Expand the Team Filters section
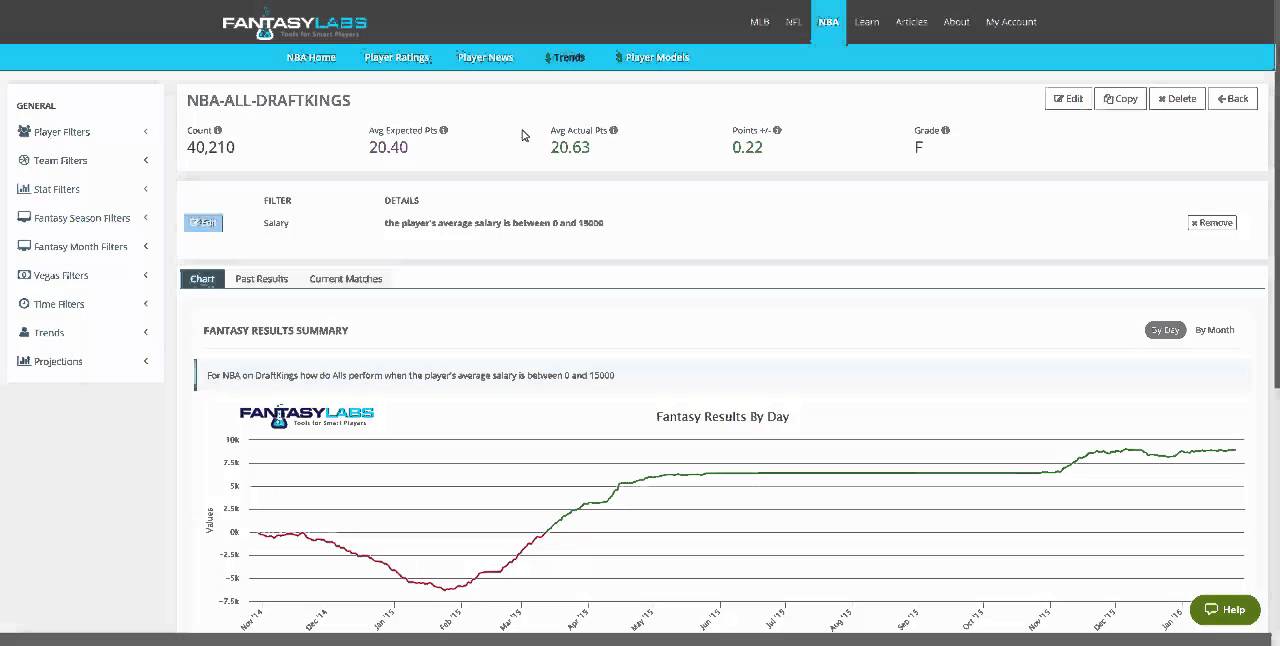The height and width of the screenshot is (646, 1280). [146, 160]
